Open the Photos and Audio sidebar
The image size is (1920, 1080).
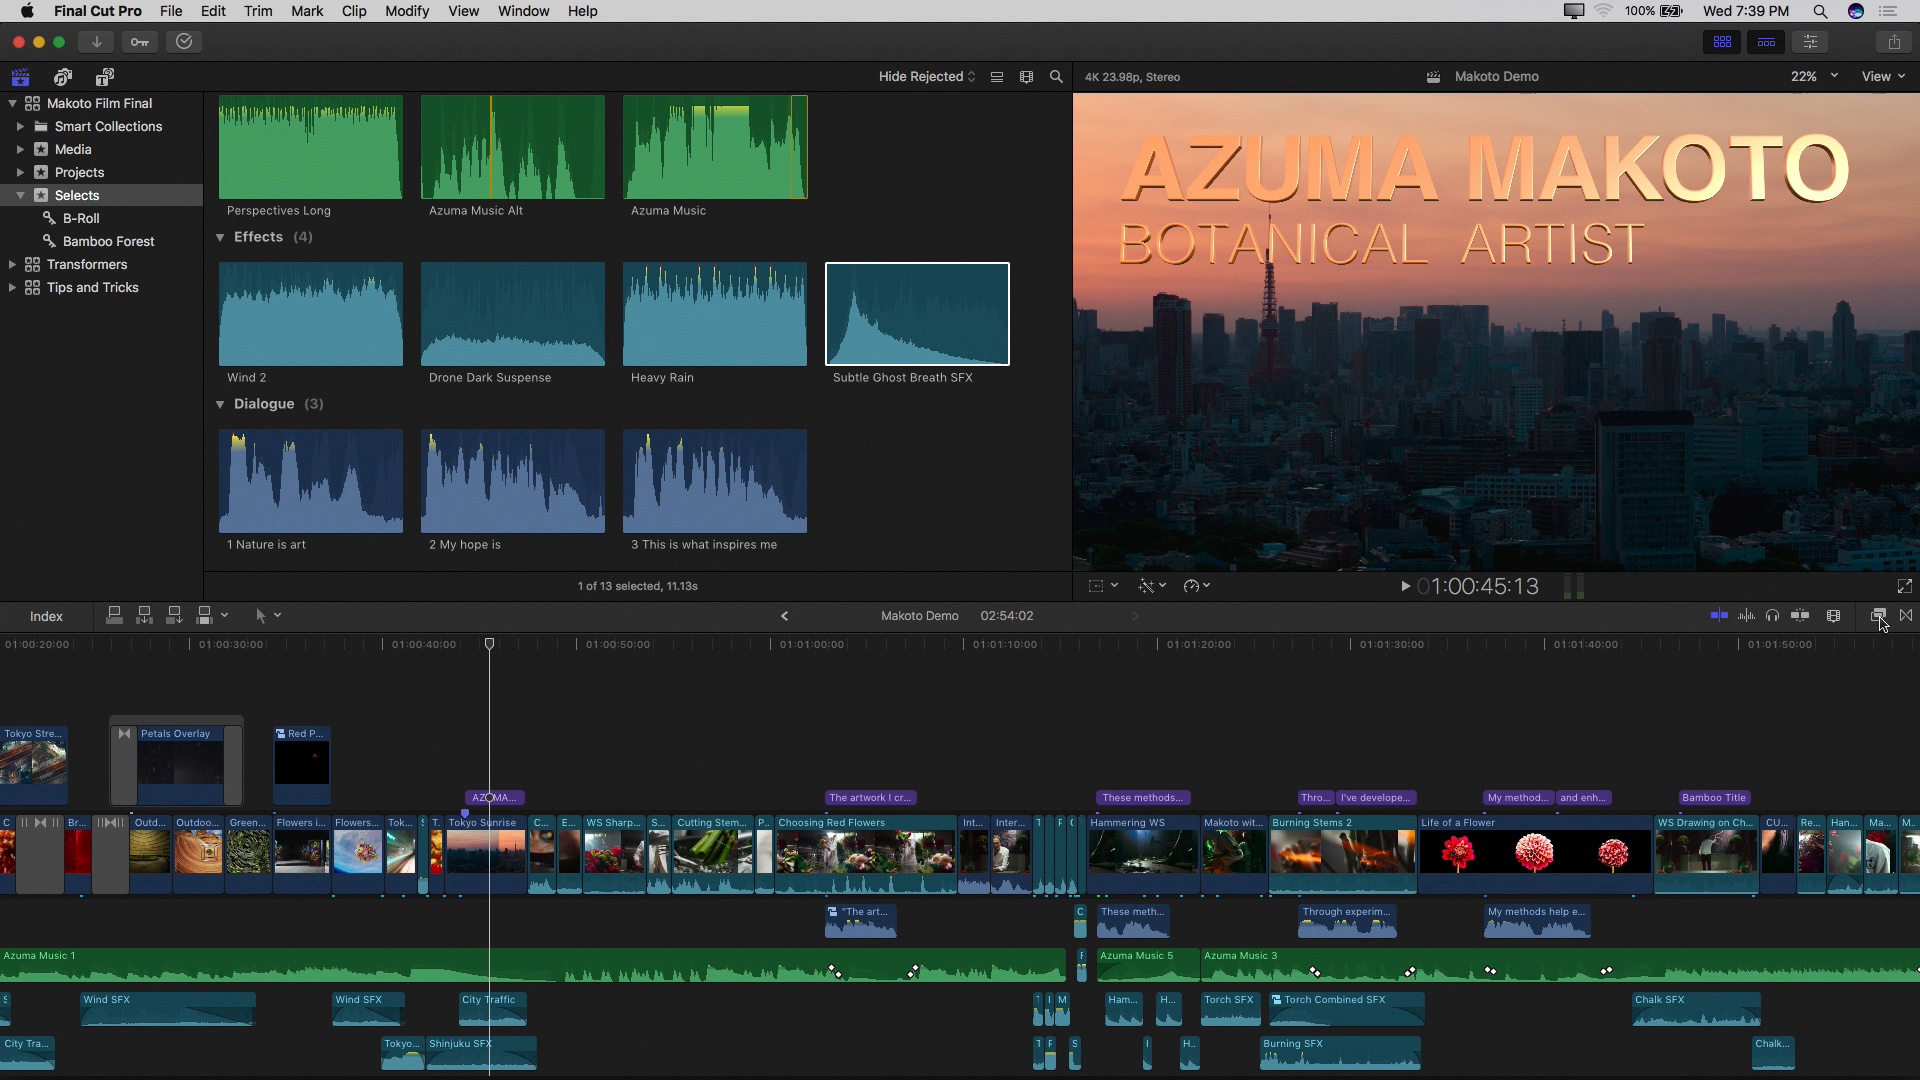tap(63, 77)
